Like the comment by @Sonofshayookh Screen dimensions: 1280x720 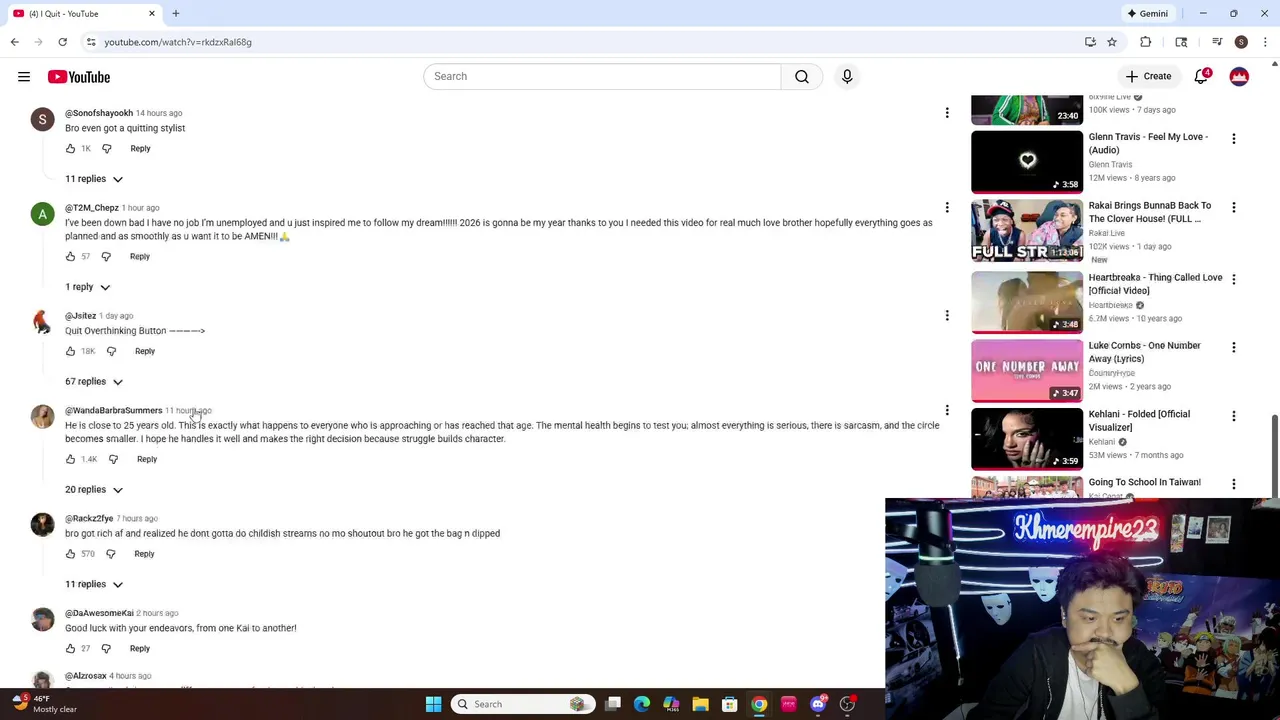pos(70,148)
